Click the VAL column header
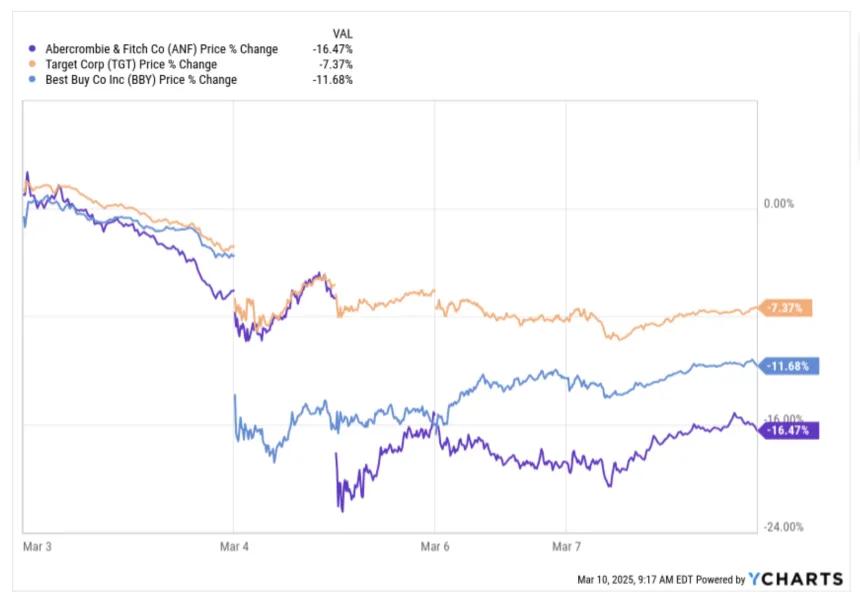This screenshot has height=601, width=860. point(343,34)
